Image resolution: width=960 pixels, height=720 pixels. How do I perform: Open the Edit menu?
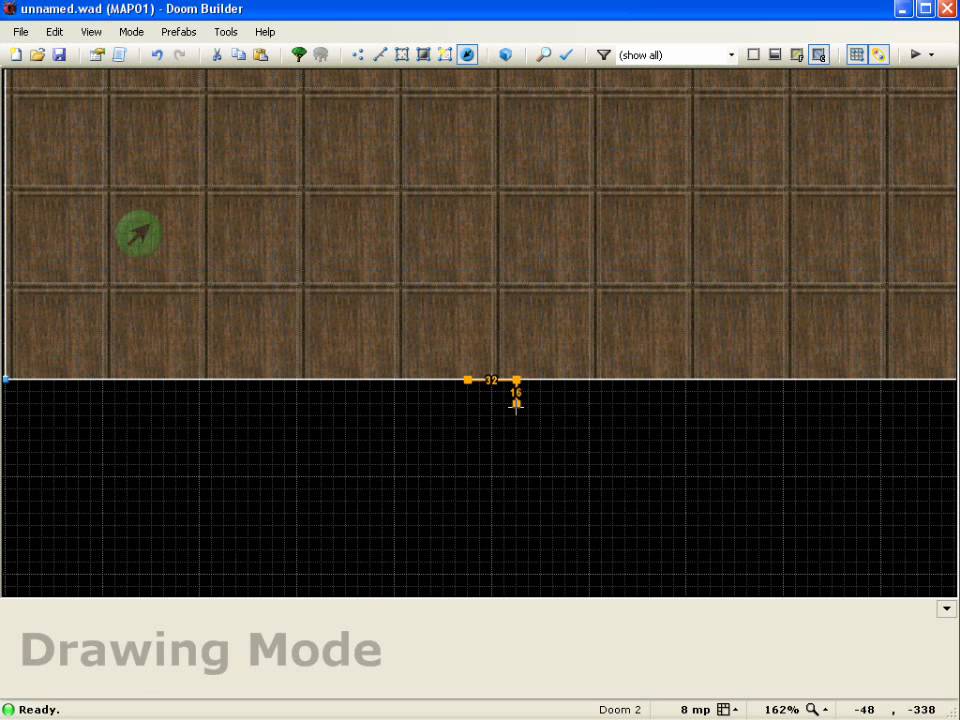(54, 32)
